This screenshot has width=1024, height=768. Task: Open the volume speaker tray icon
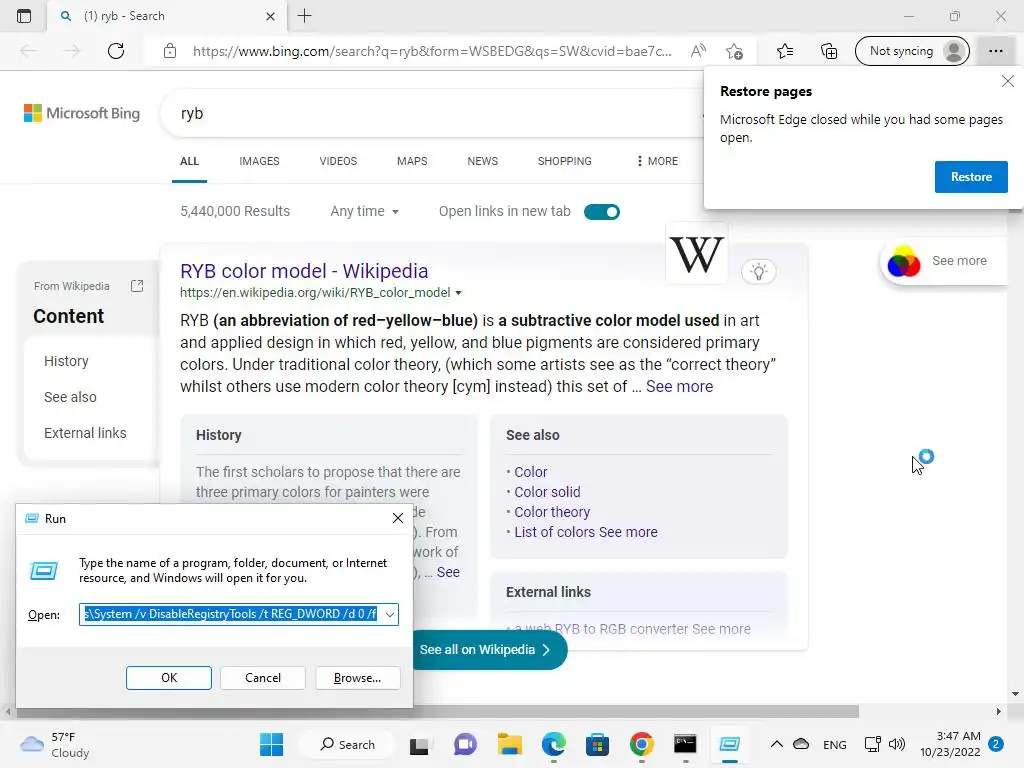[897, 744]
